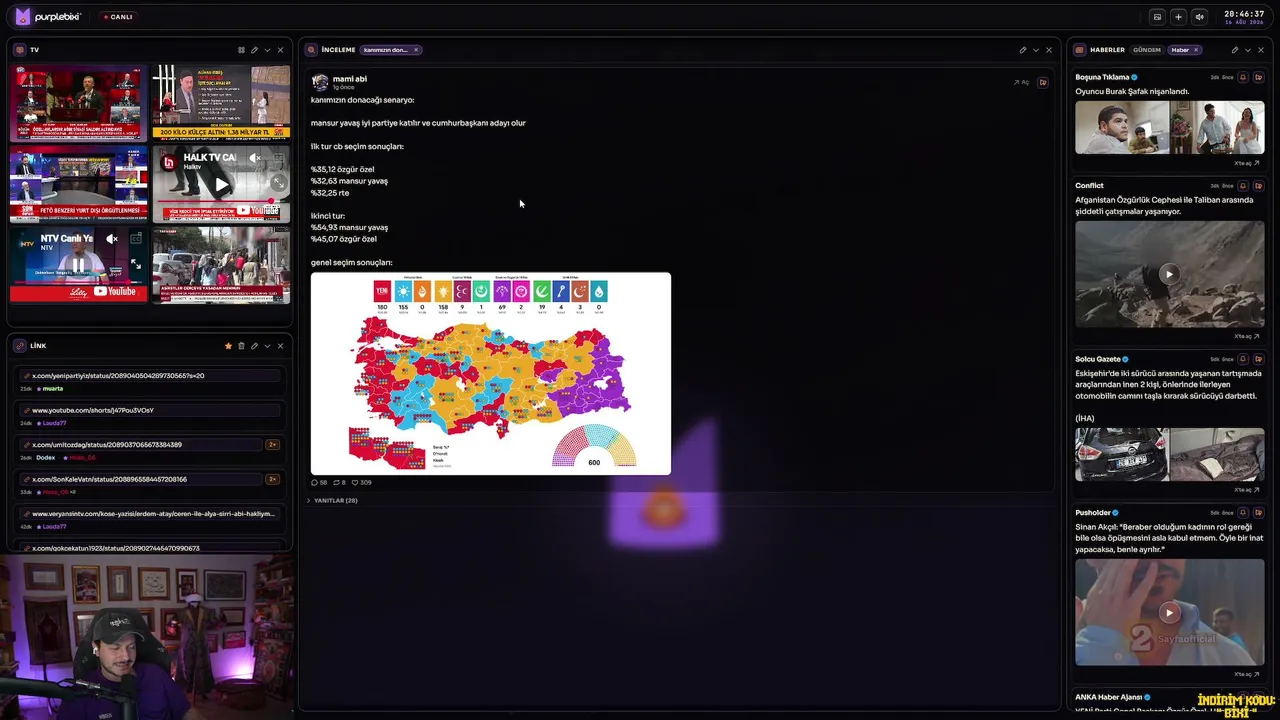Click the İNCELEME panel magnifier icon

(x=312, y=50)
